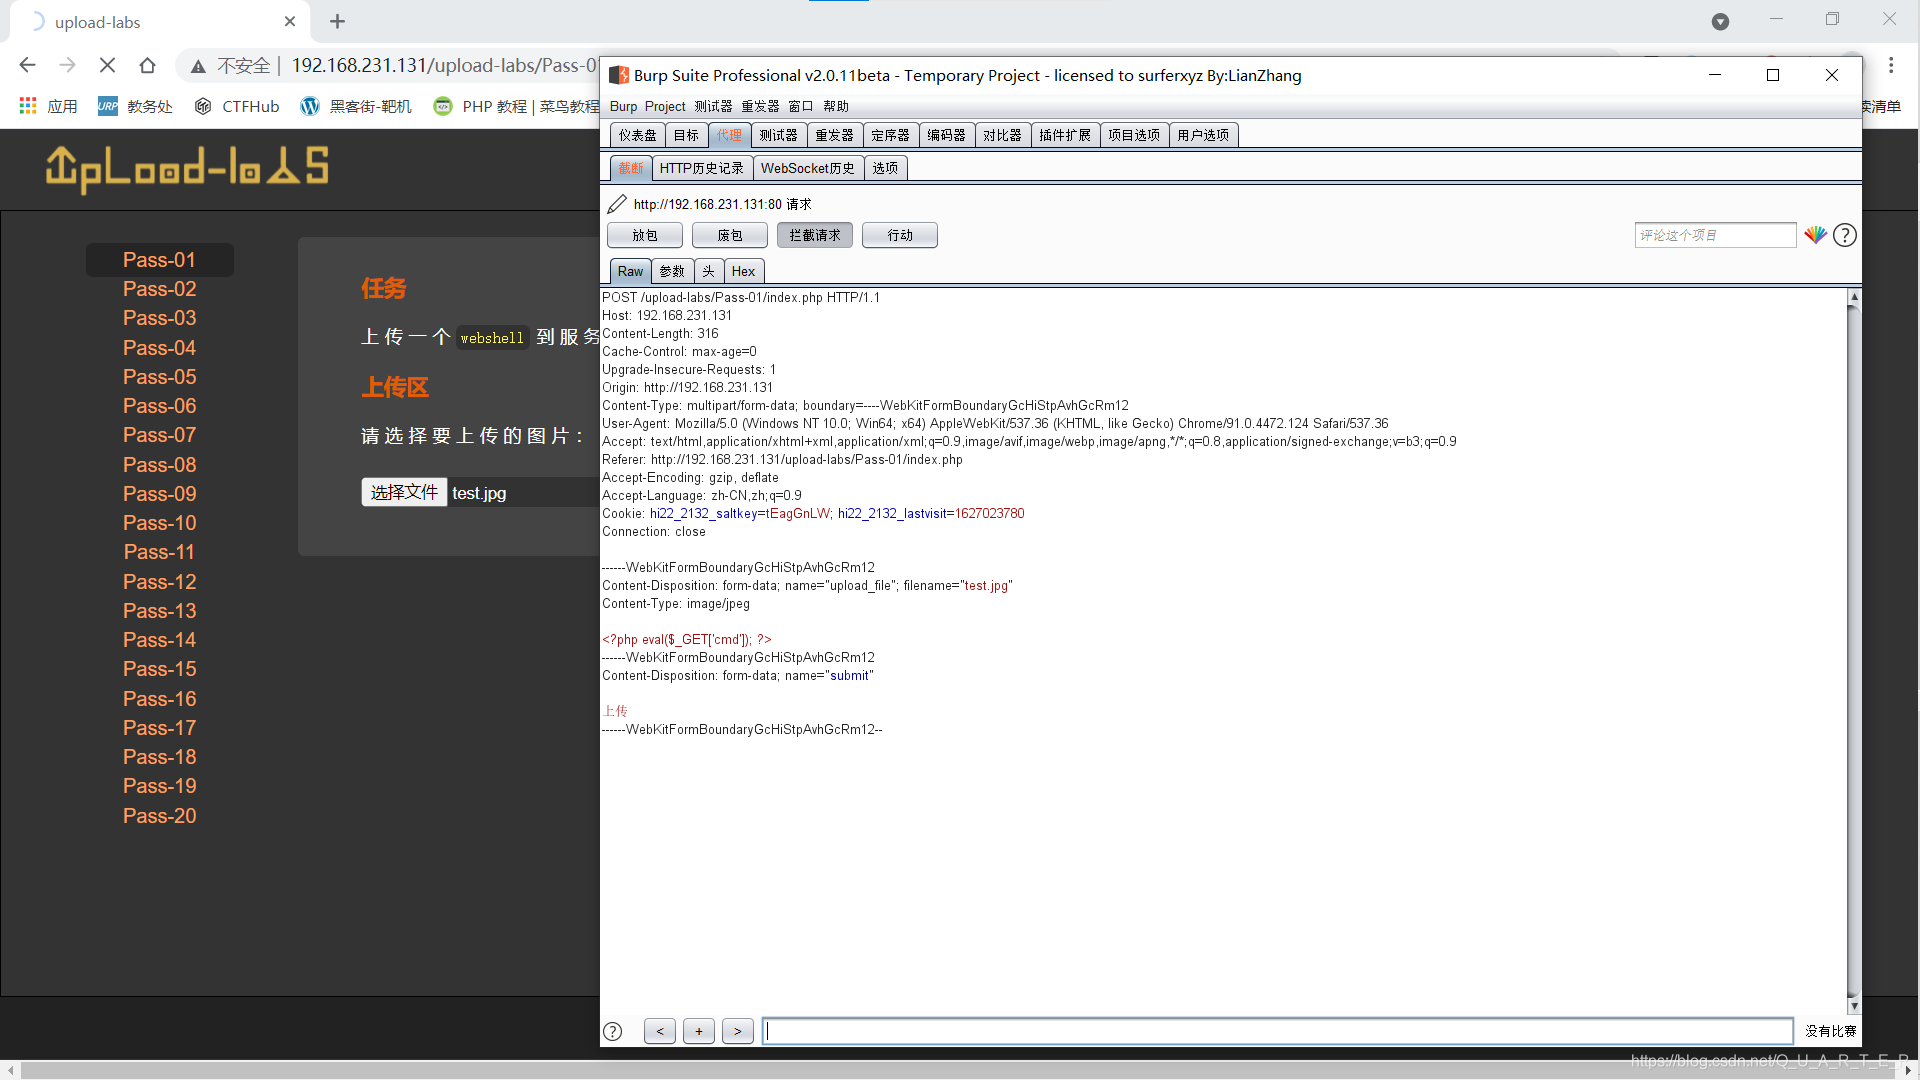Open the Apps bookmark shortcut
The height and width of the screenshot is (1080, 1920).
click(47, 106)
